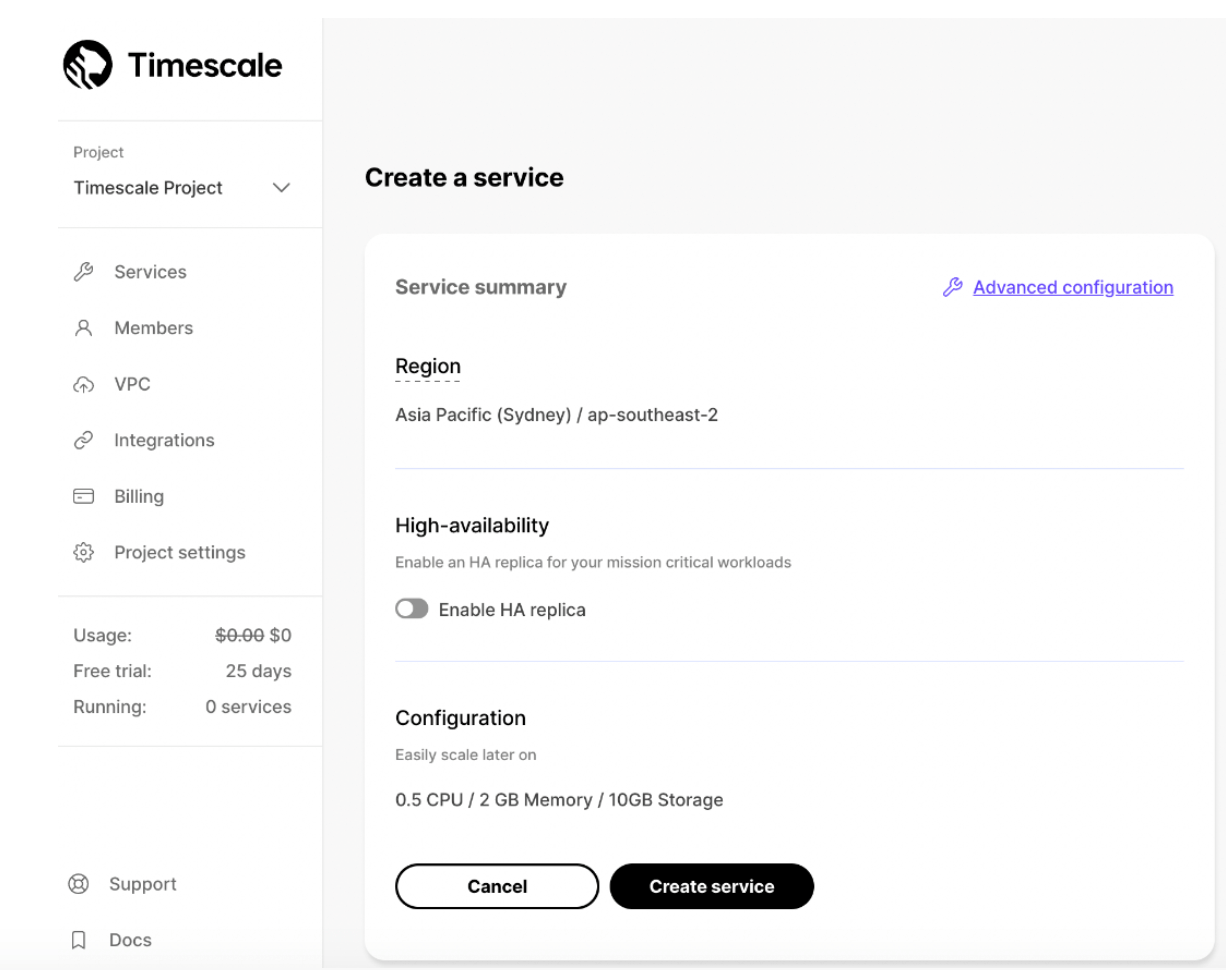This screenshot has width=1226, height=970.
Task: Open the Services menu item
Action: coord(150,272)
